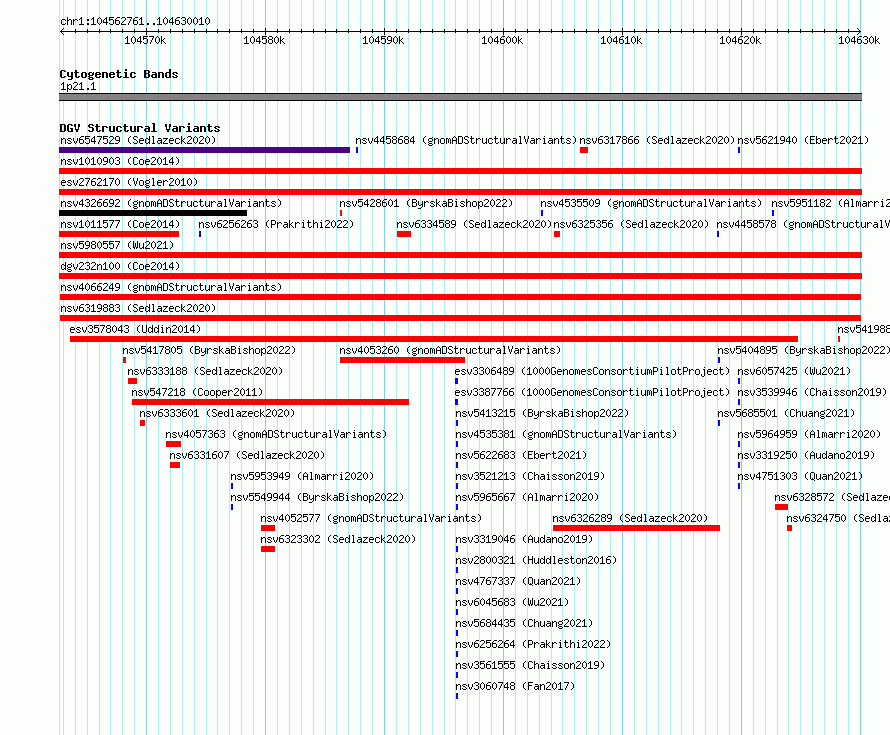Screen dimensions: 890x735
Task: Click the nsv4326692 (gnomADStructuralVariants) label
Action: pyautogui.click(x=171, y=203)
